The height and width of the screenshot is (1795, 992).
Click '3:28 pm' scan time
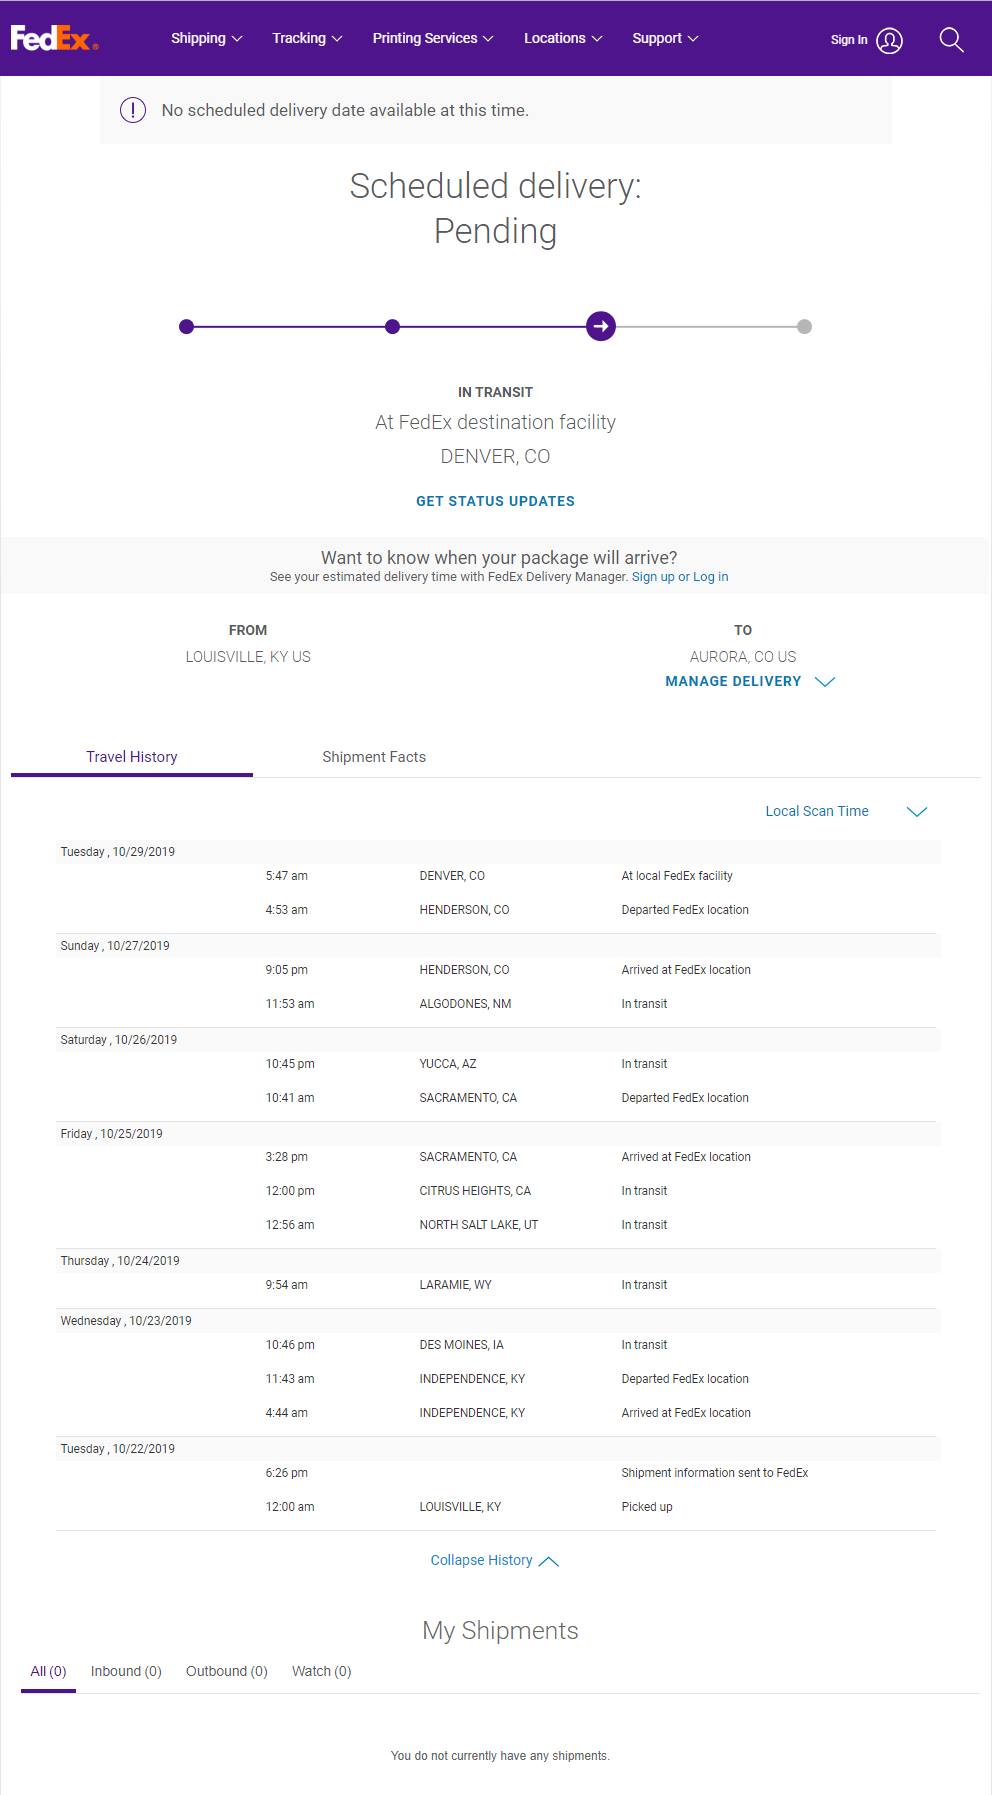tap(287, 1157)
